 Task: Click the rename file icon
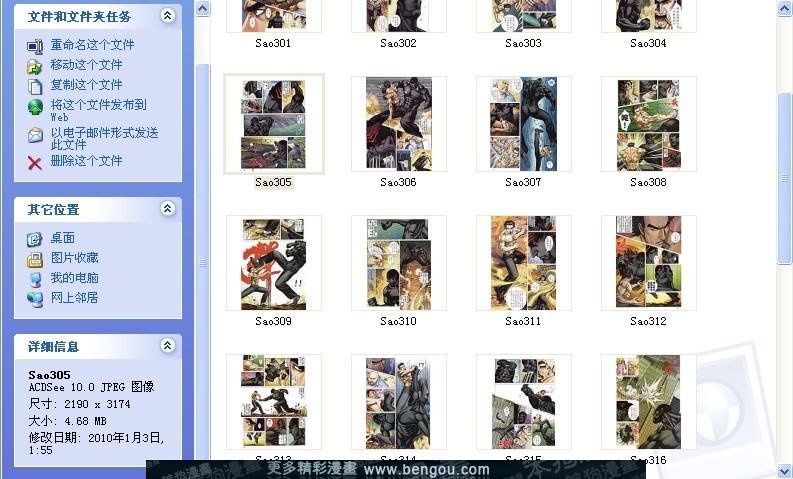[x=35, y=46]
